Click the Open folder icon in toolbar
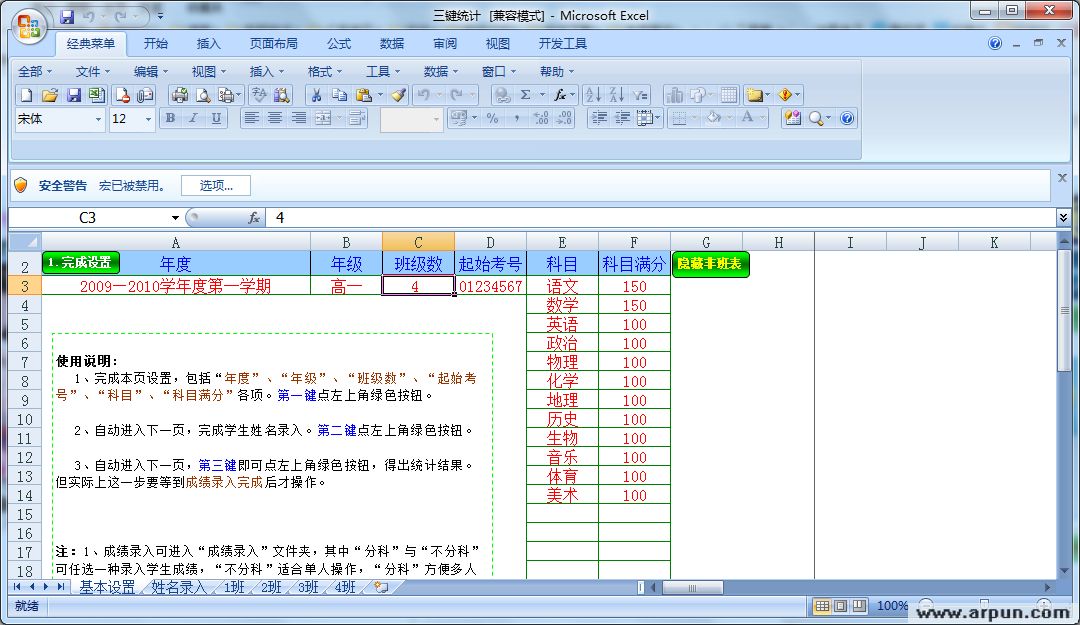The image size is (1080, 625). [49, 95]
